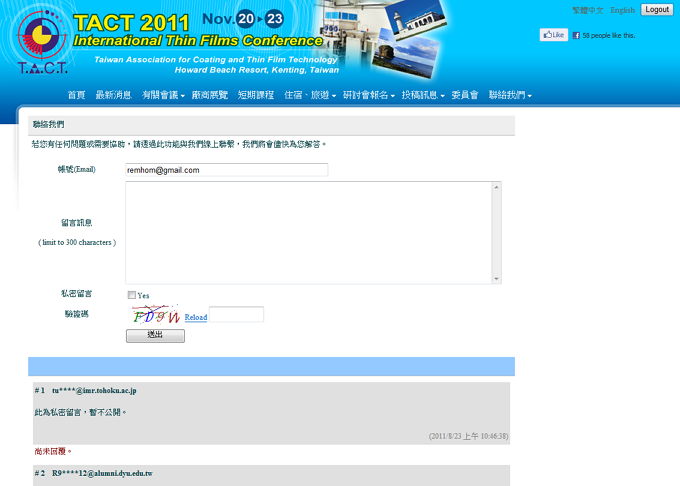680x486 pixels.
Task: Click the Facebook icon beside like count
Action: point(576,35)
